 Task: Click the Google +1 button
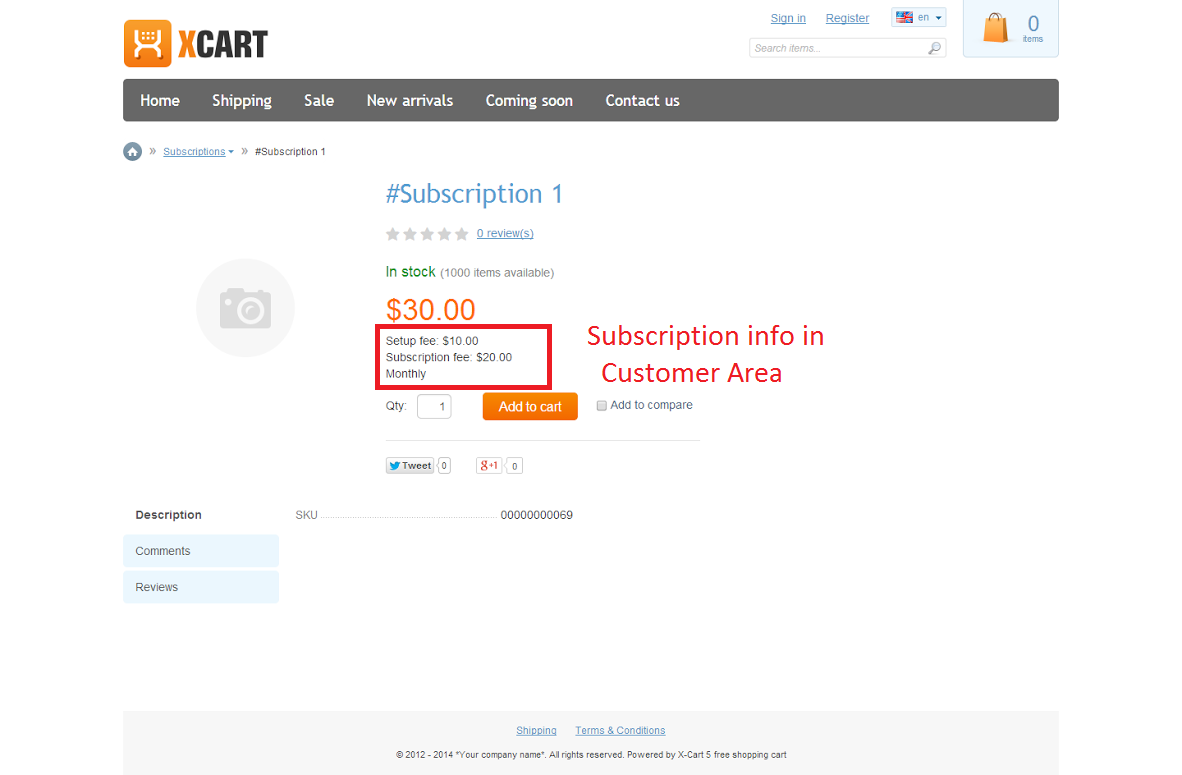pyautogui.click(x=488, y=466)
